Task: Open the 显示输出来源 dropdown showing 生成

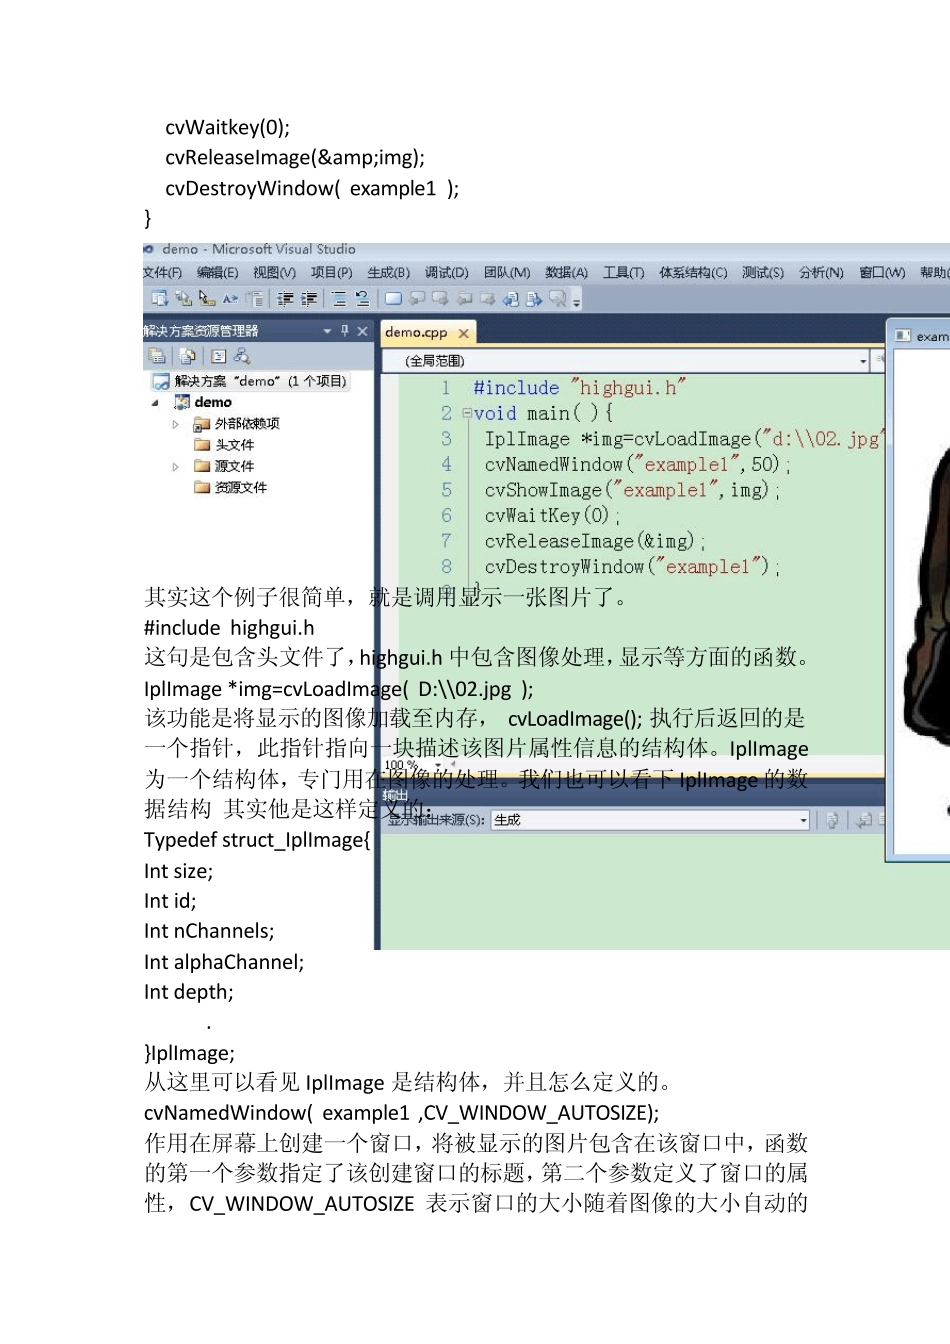Action: [x=649, y=820]
